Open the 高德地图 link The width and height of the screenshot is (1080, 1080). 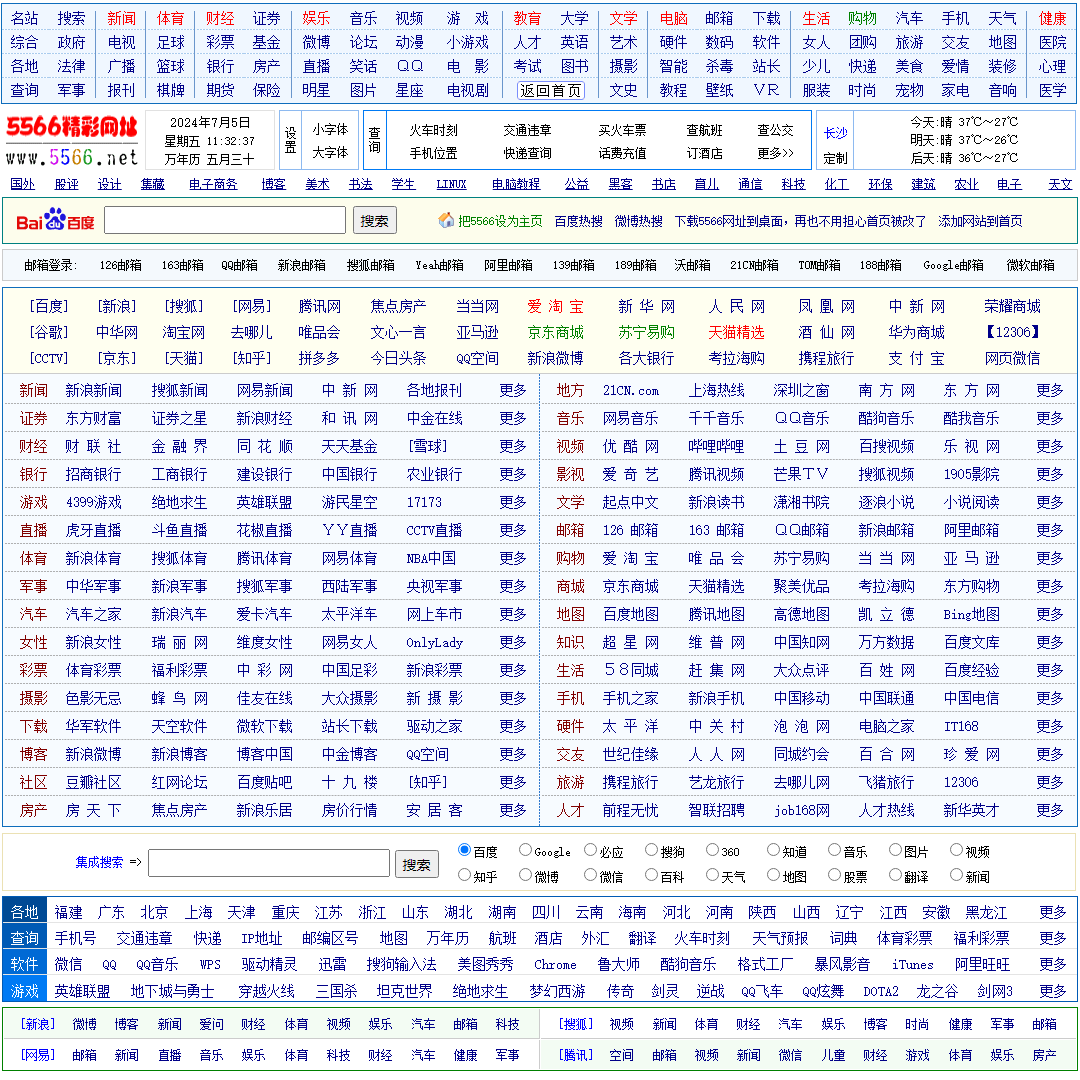(x=802, y=614)
